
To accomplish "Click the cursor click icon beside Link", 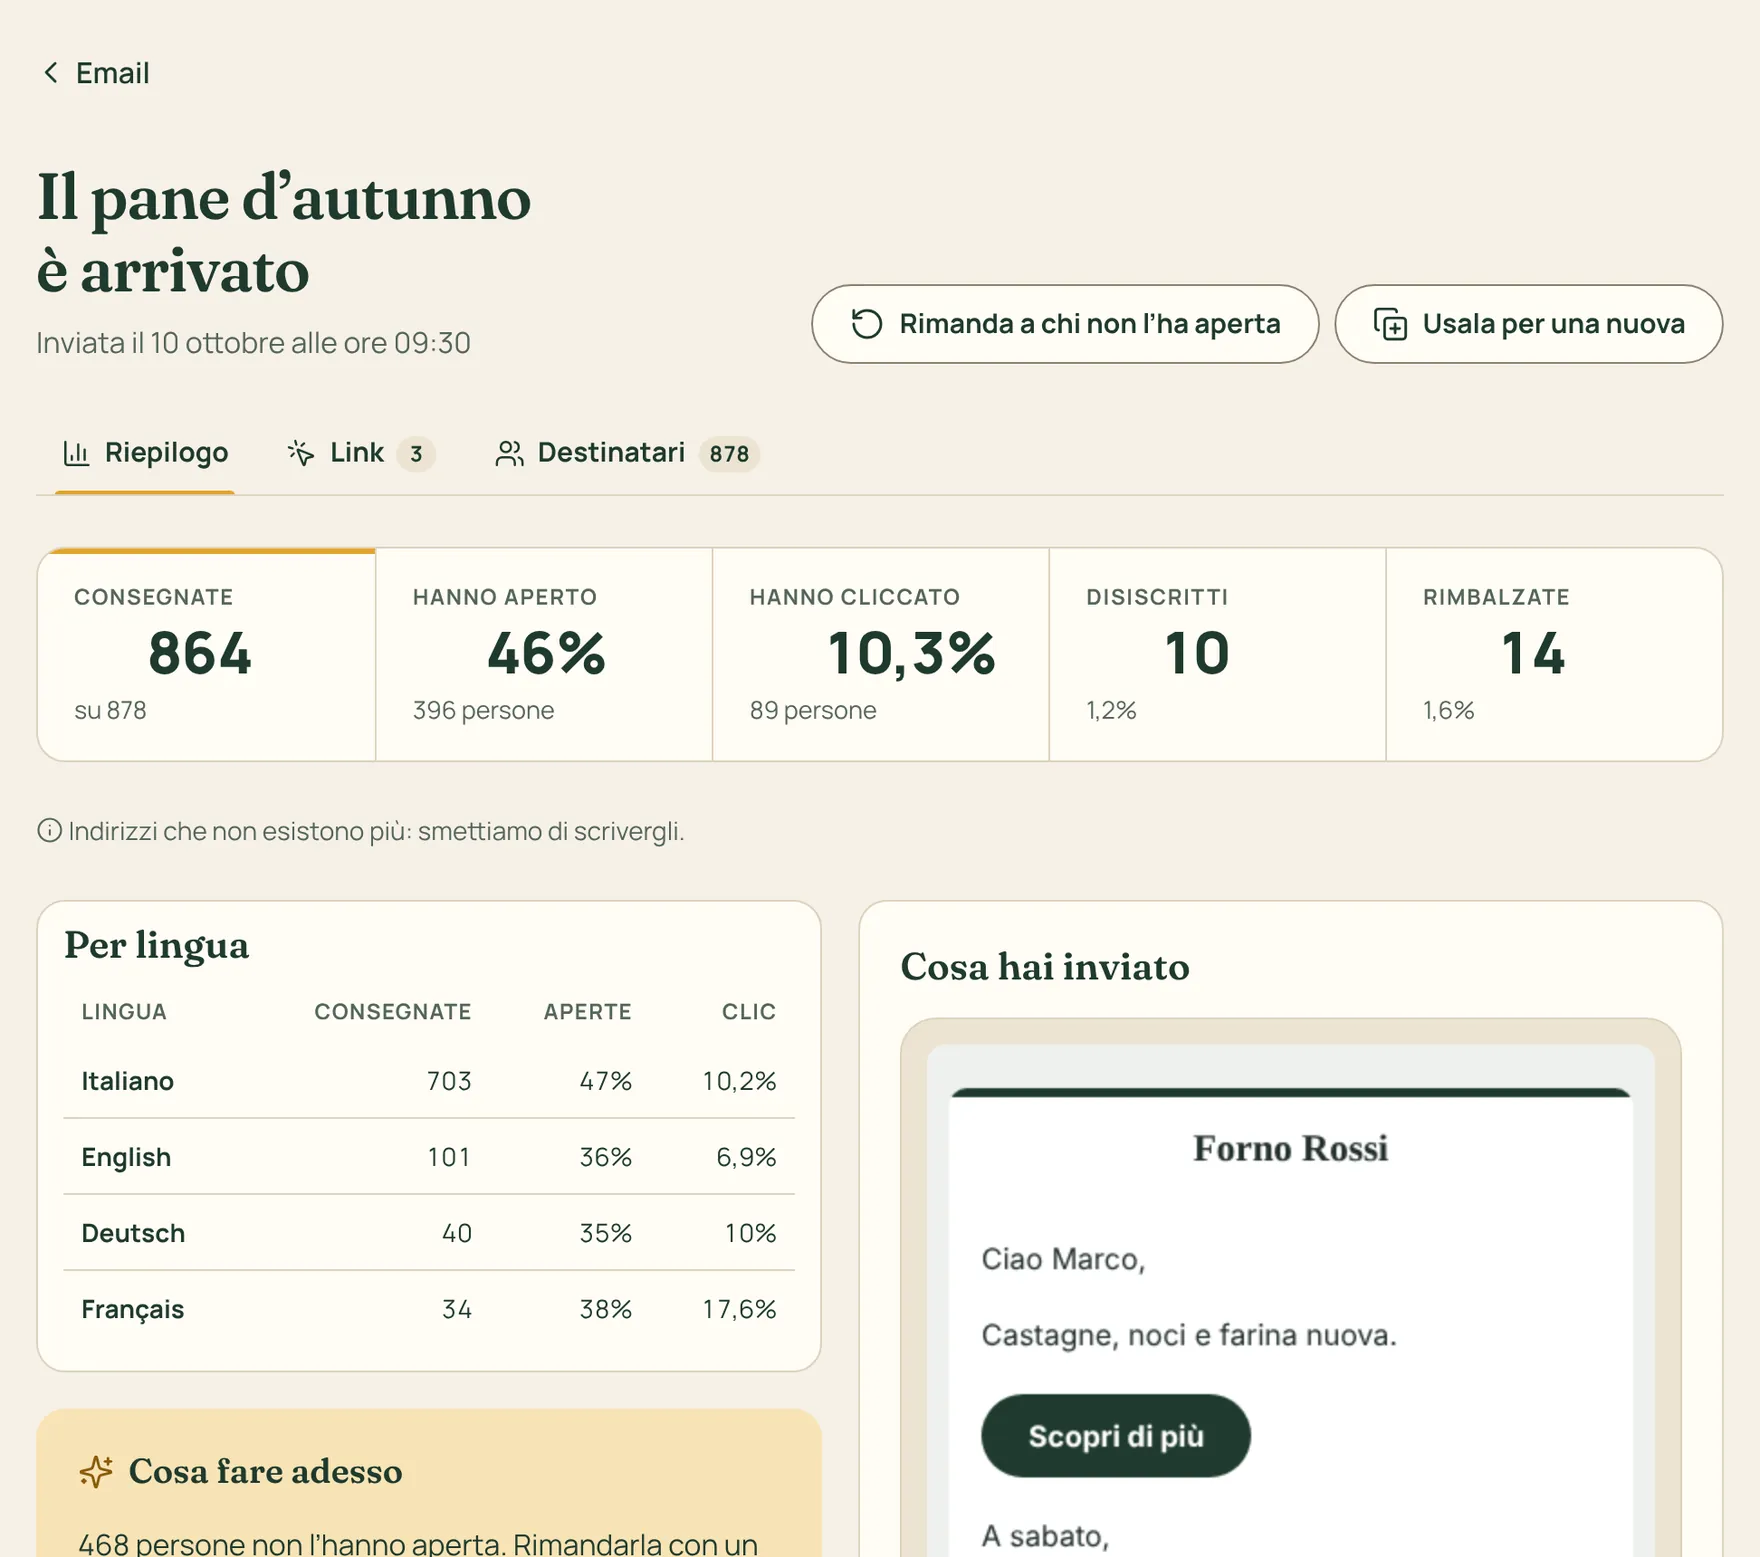I will point(301,453).
